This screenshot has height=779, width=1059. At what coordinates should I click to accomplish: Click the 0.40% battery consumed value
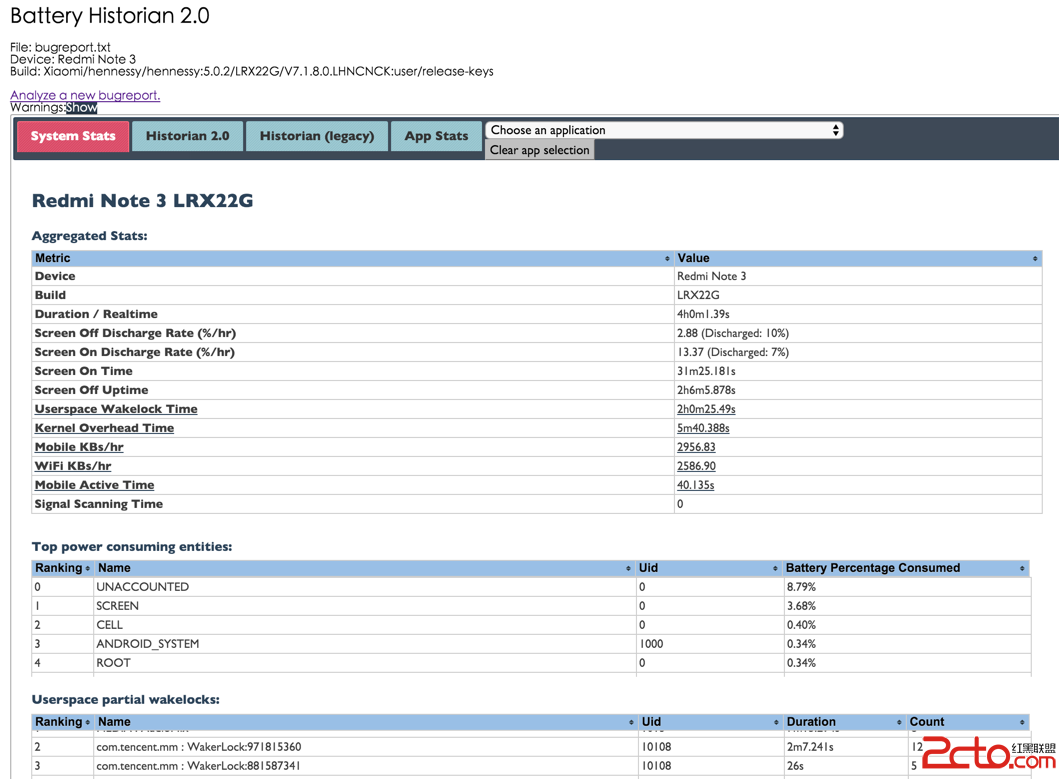pyautogui.click(x=802, y=625)
